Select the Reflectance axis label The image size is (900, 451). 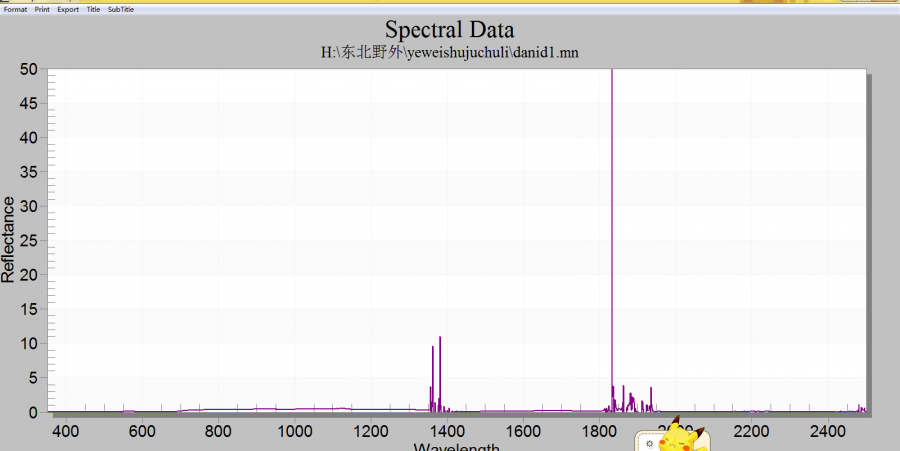8,239
